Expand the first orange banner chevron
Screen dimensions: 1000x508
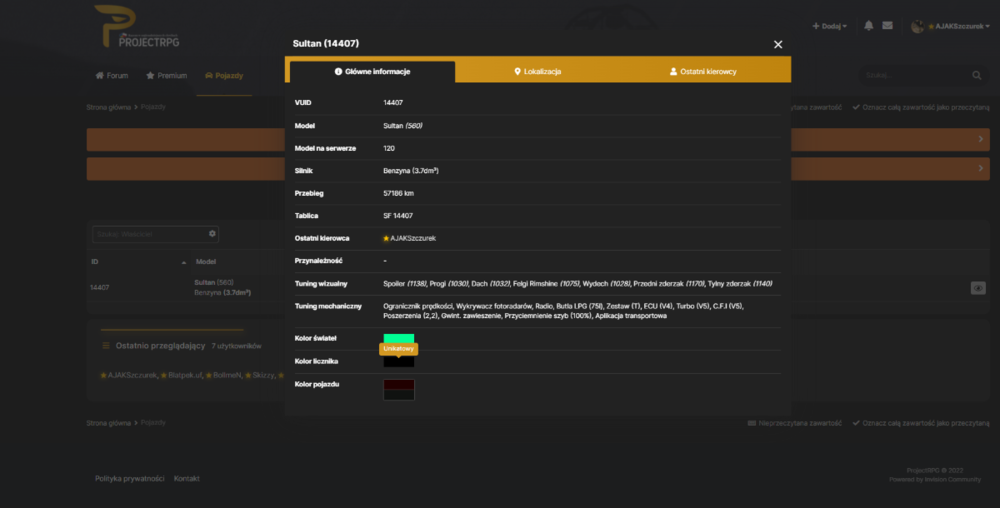click(980, 139)
